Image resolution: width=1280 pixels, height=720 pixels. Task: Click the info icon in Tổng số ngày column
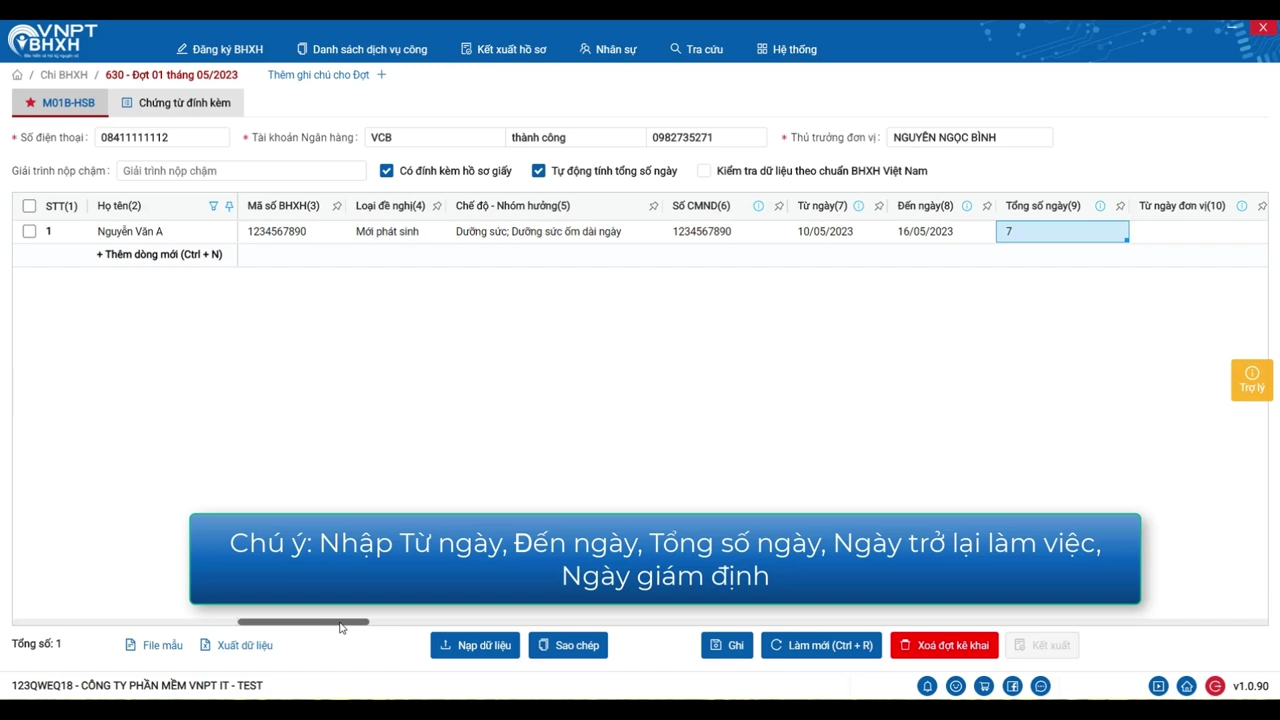(x=1100, y=206)
